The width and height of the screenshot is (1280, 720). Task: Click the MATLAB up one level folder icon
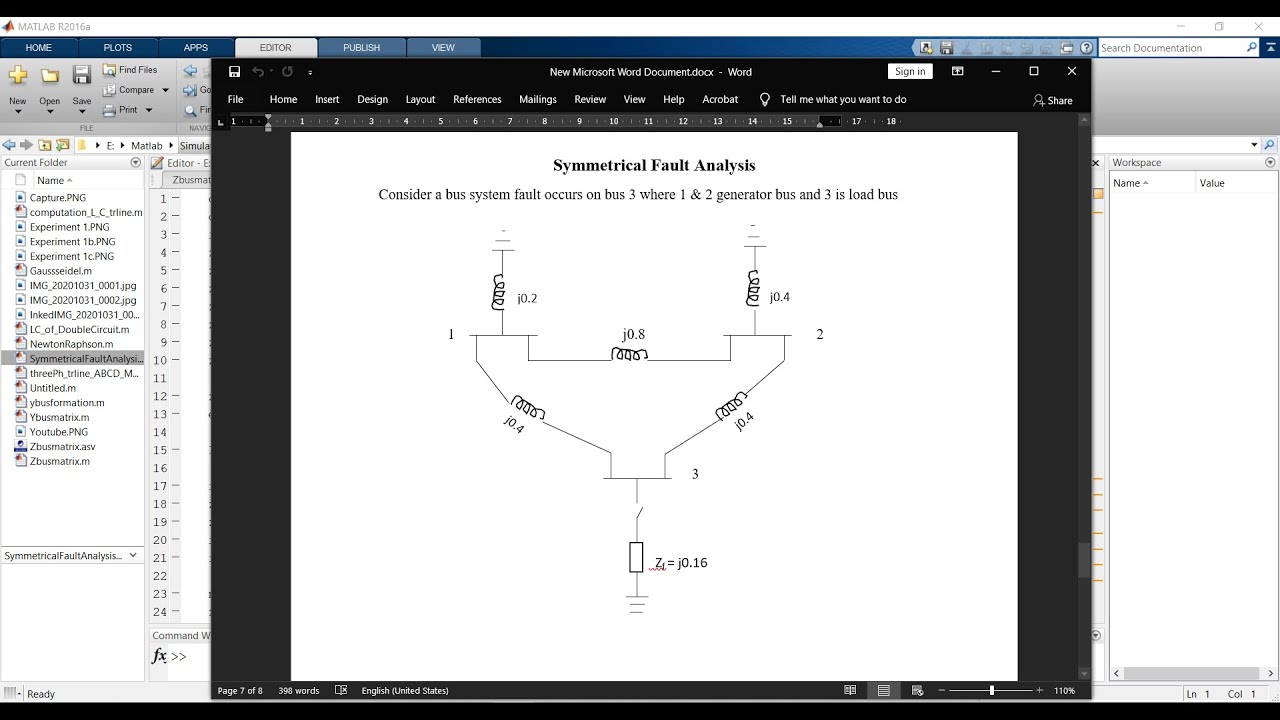(x=45, y=145)
